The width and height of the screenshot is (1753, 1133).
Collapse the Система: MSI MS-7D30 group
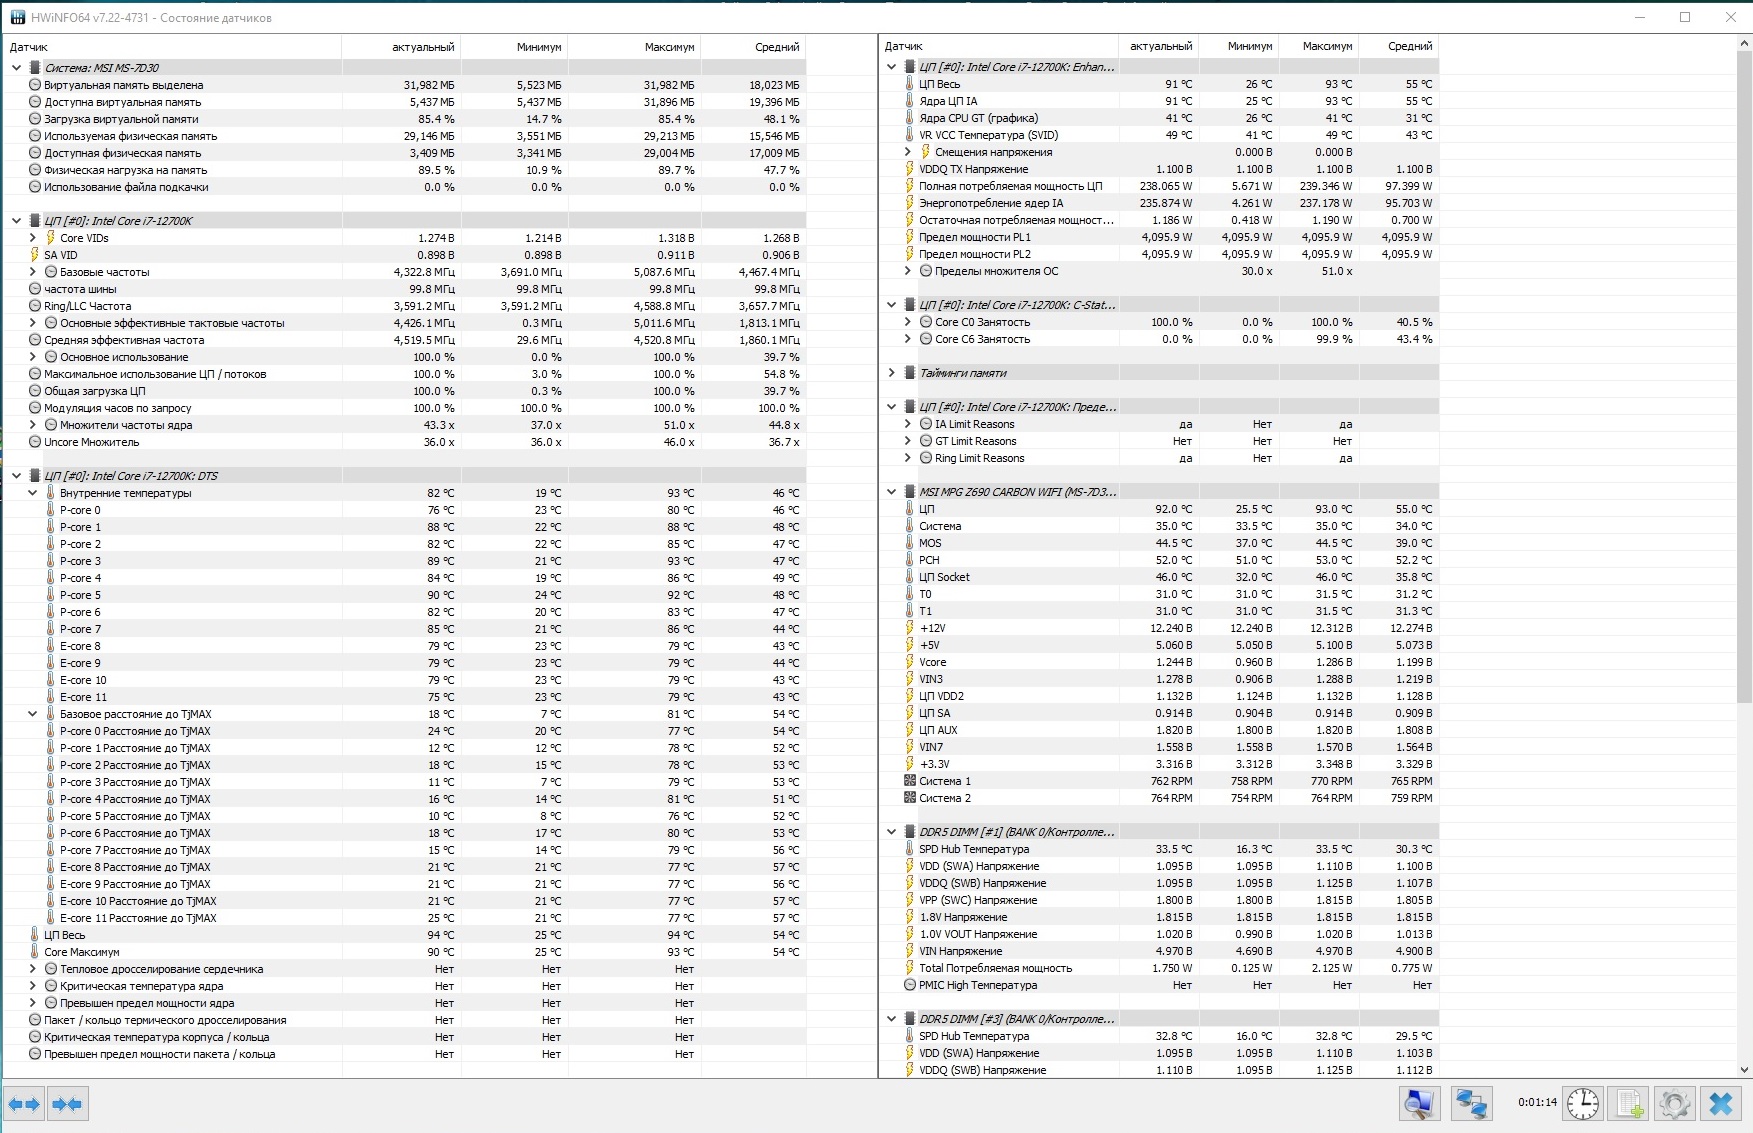click(x=16, y=68)
